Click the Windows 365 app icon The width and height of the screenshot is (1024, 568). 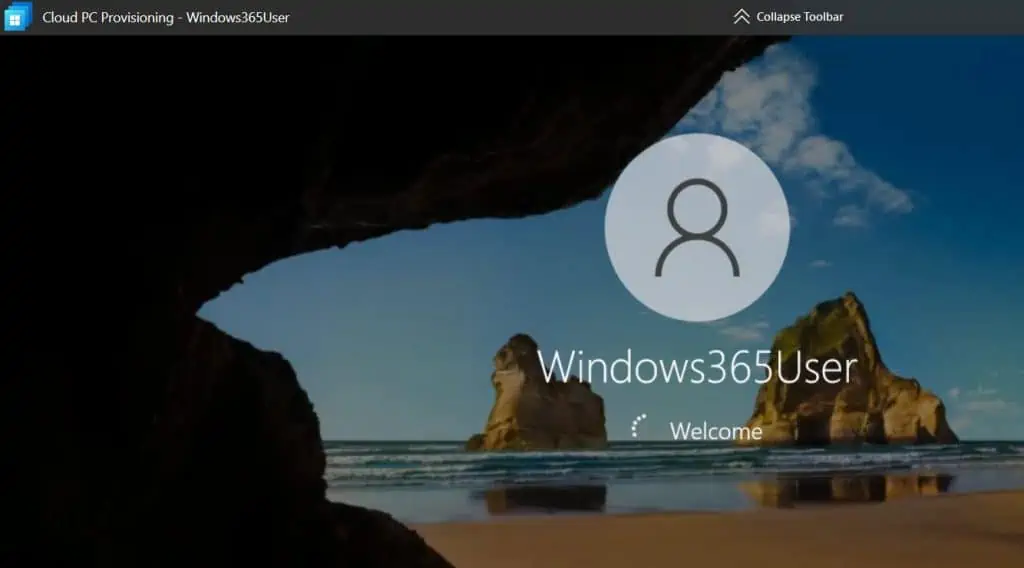17,16
